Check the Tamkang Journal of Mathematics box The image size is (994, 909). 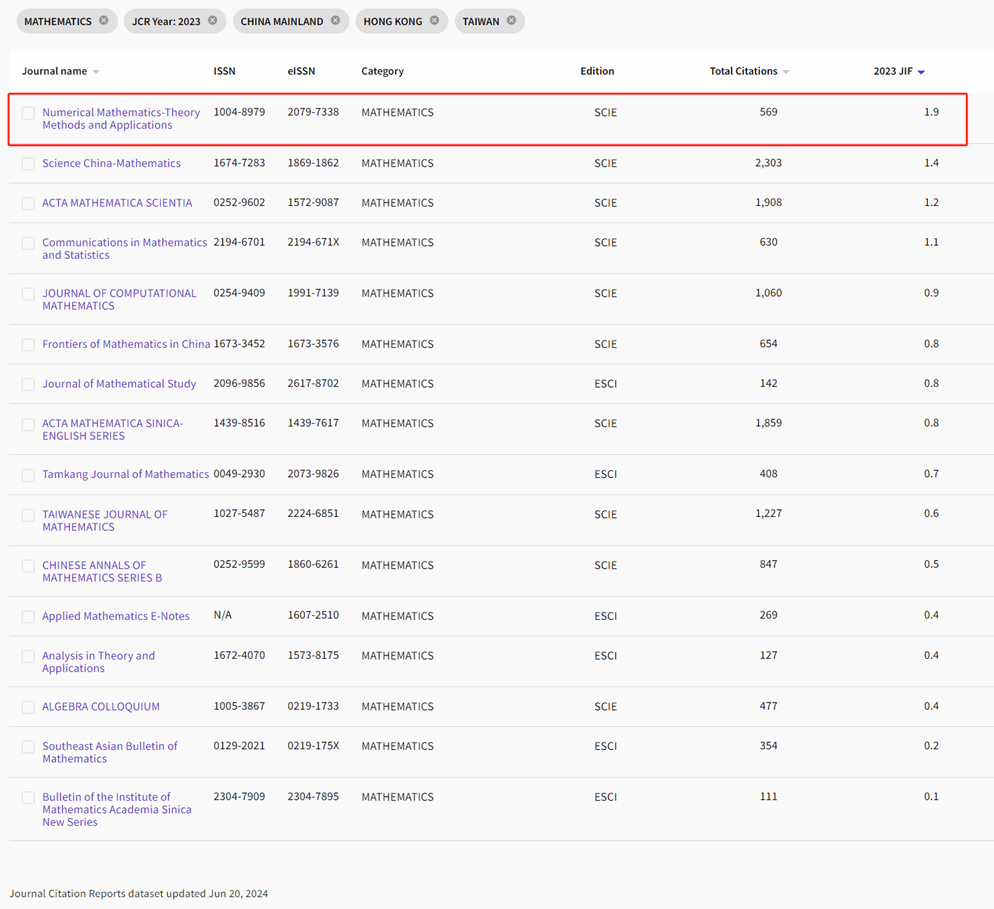(28, 475)
